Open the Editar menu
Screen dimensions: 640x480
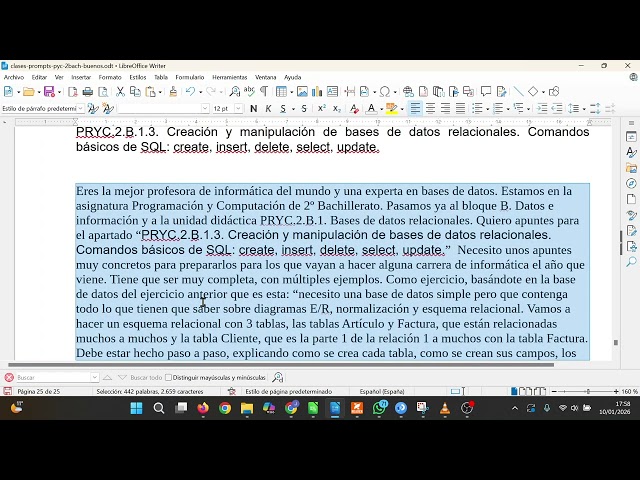39,77
